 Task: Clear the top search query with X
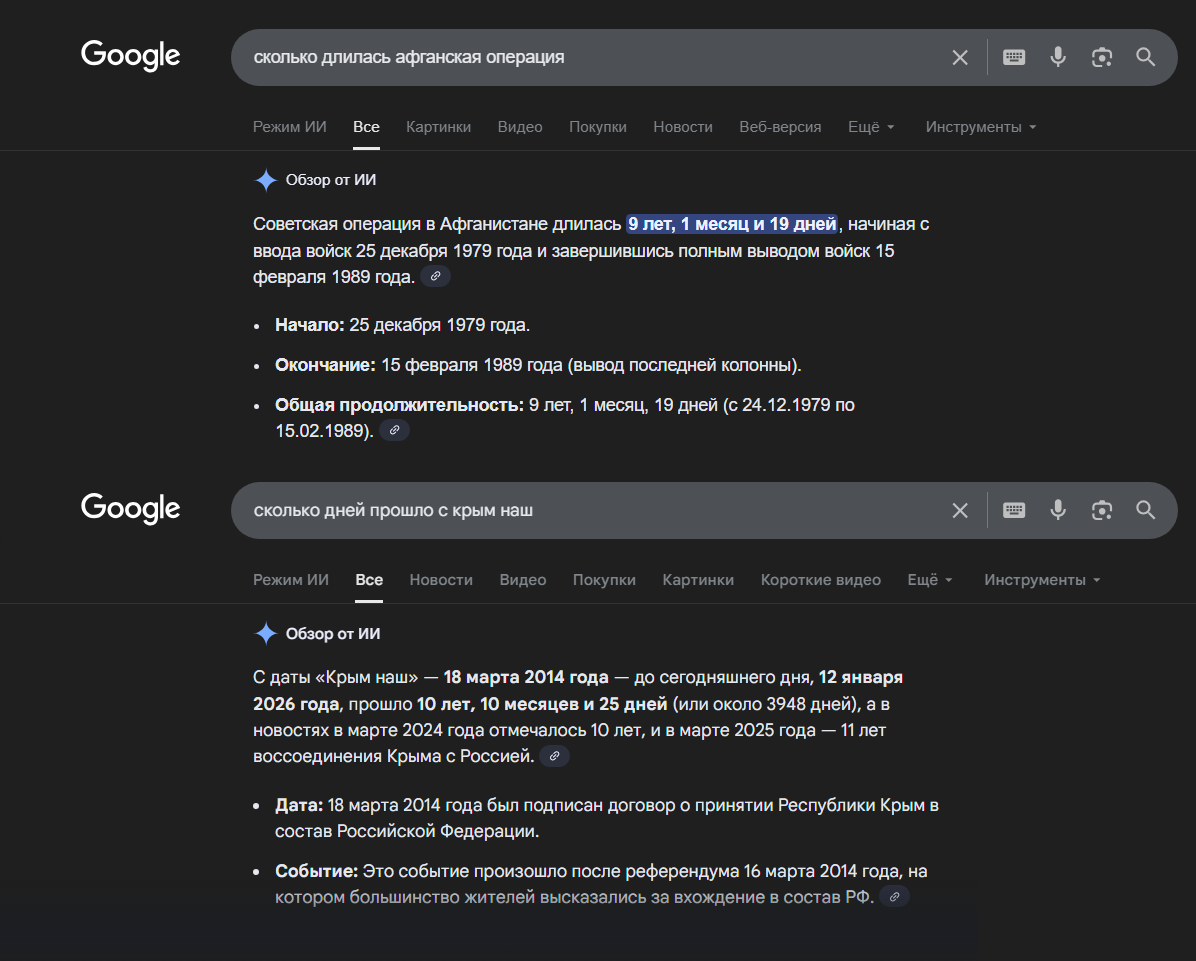tap(960, 57)
